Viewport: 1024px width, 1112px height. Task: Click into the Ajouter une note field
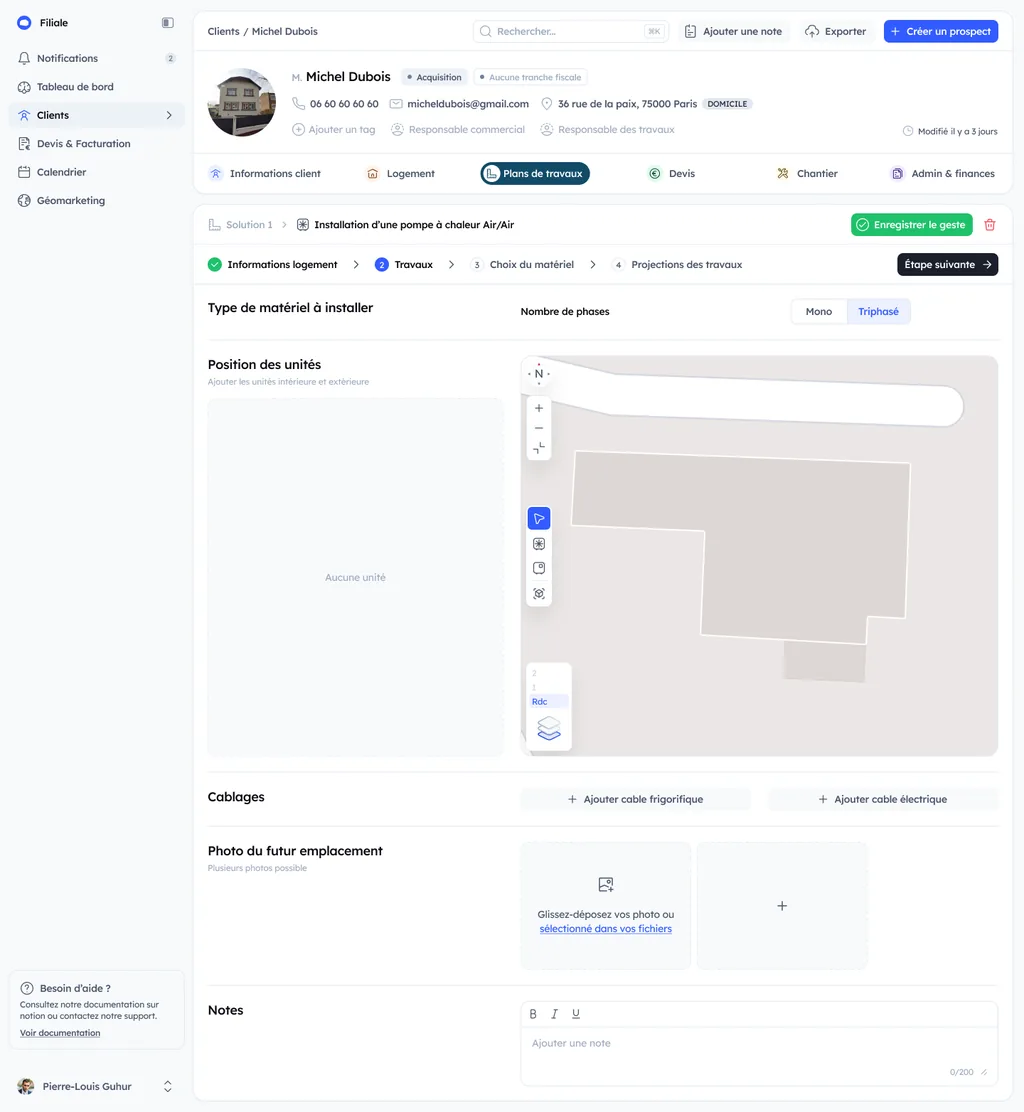coord(759,1056)
